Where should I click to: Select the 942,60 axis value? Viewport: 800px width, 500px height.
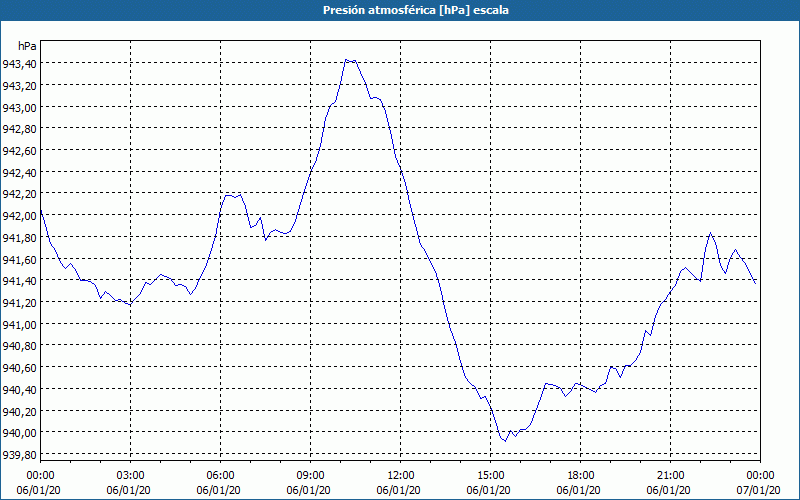coord(19,151)
